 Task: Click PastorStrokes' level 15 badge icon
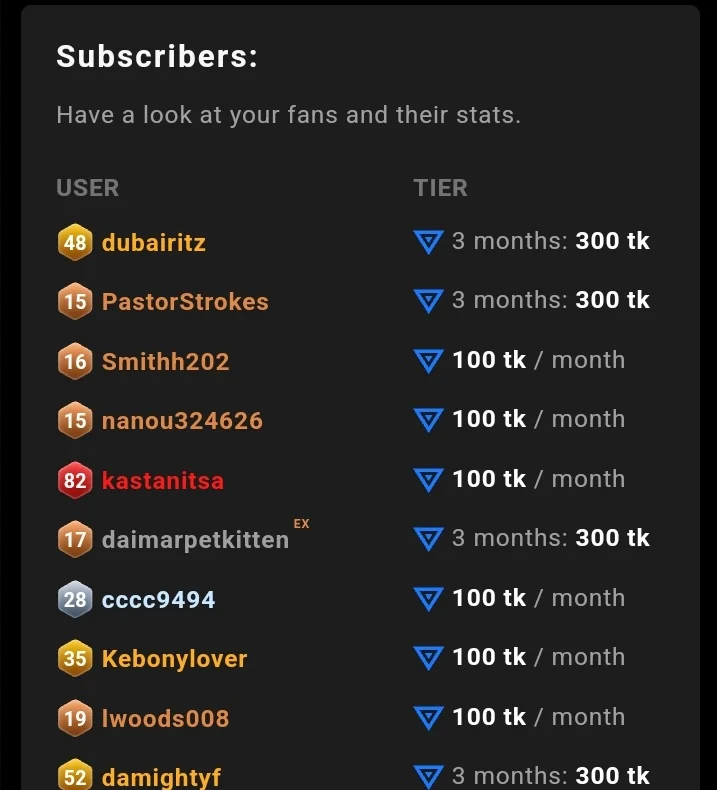point(75,302)
